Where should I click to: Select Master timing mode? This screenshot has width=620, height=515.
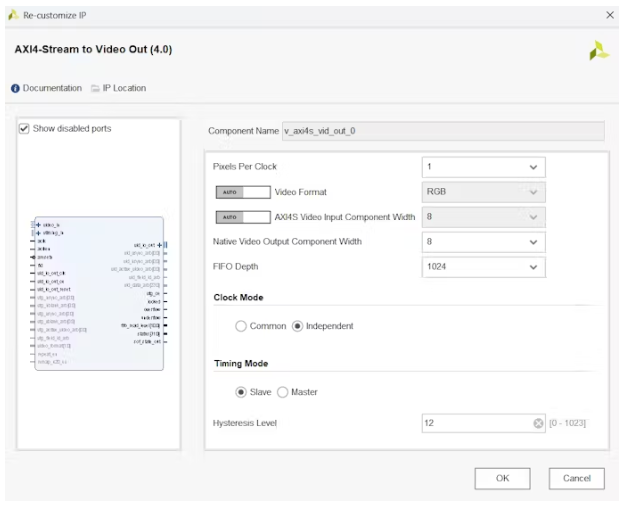[x=282, y=391]
